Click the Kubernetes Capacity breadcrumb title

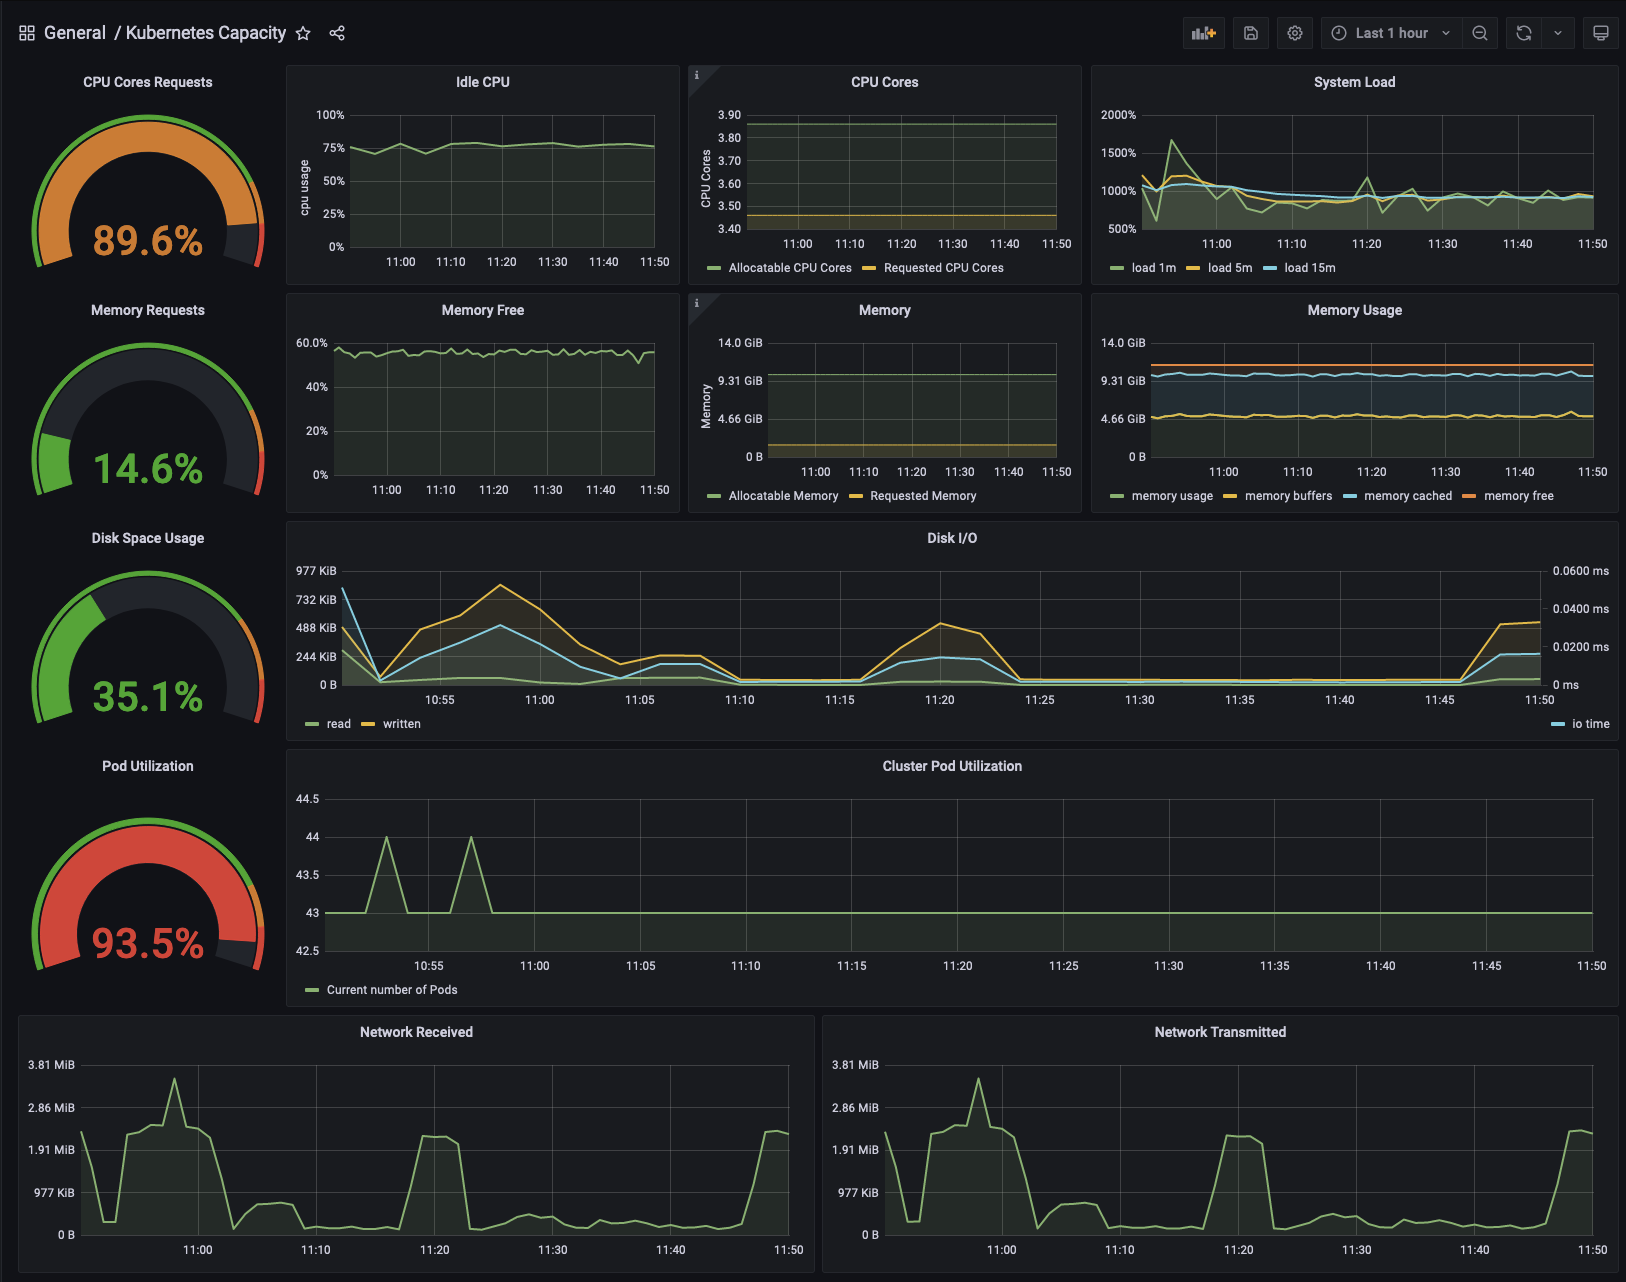coord(206,33)
